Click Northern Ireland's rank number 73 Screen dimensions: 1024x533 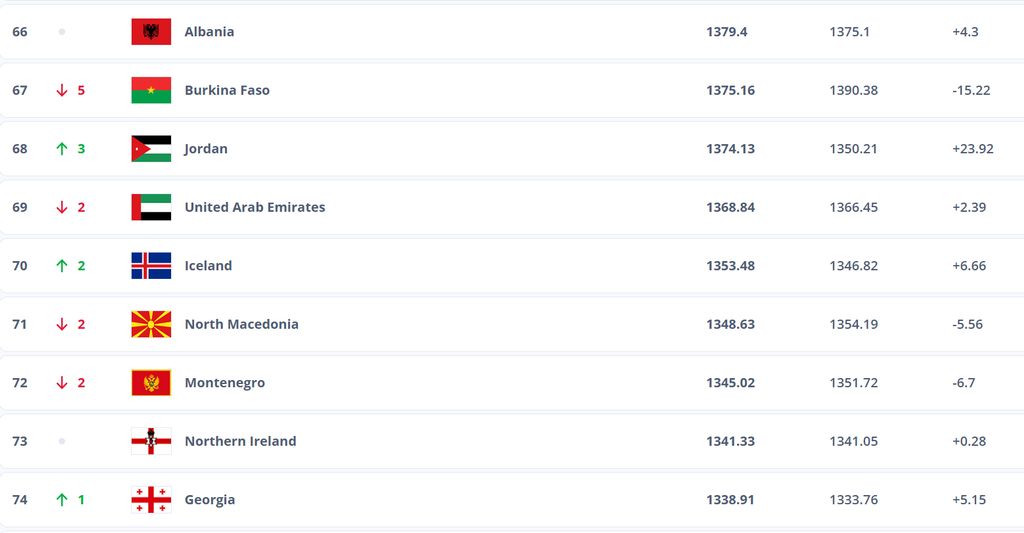coord(20,441)
